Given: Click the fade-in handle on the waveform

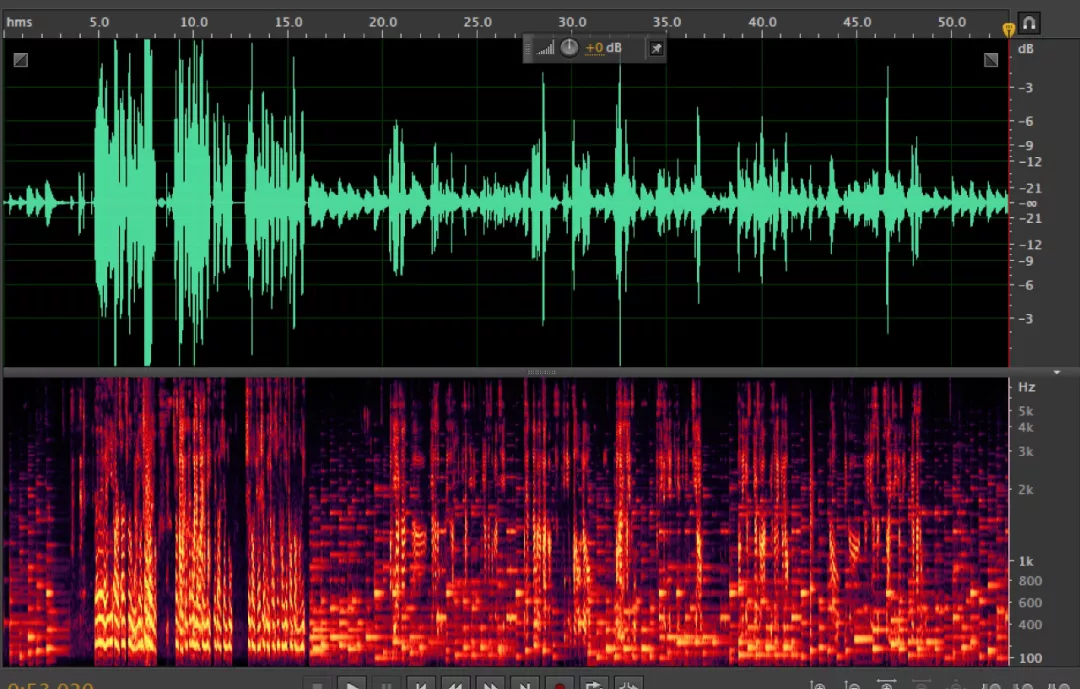Looking at the screenshot, I should (21, 60).
